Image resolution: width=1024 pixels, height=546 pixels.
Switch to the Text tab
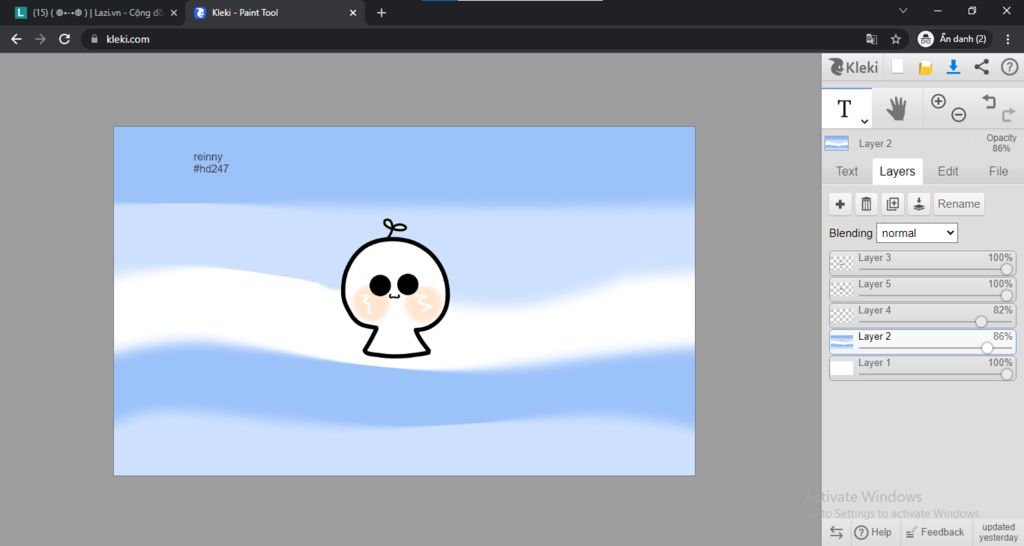(847, 171)
